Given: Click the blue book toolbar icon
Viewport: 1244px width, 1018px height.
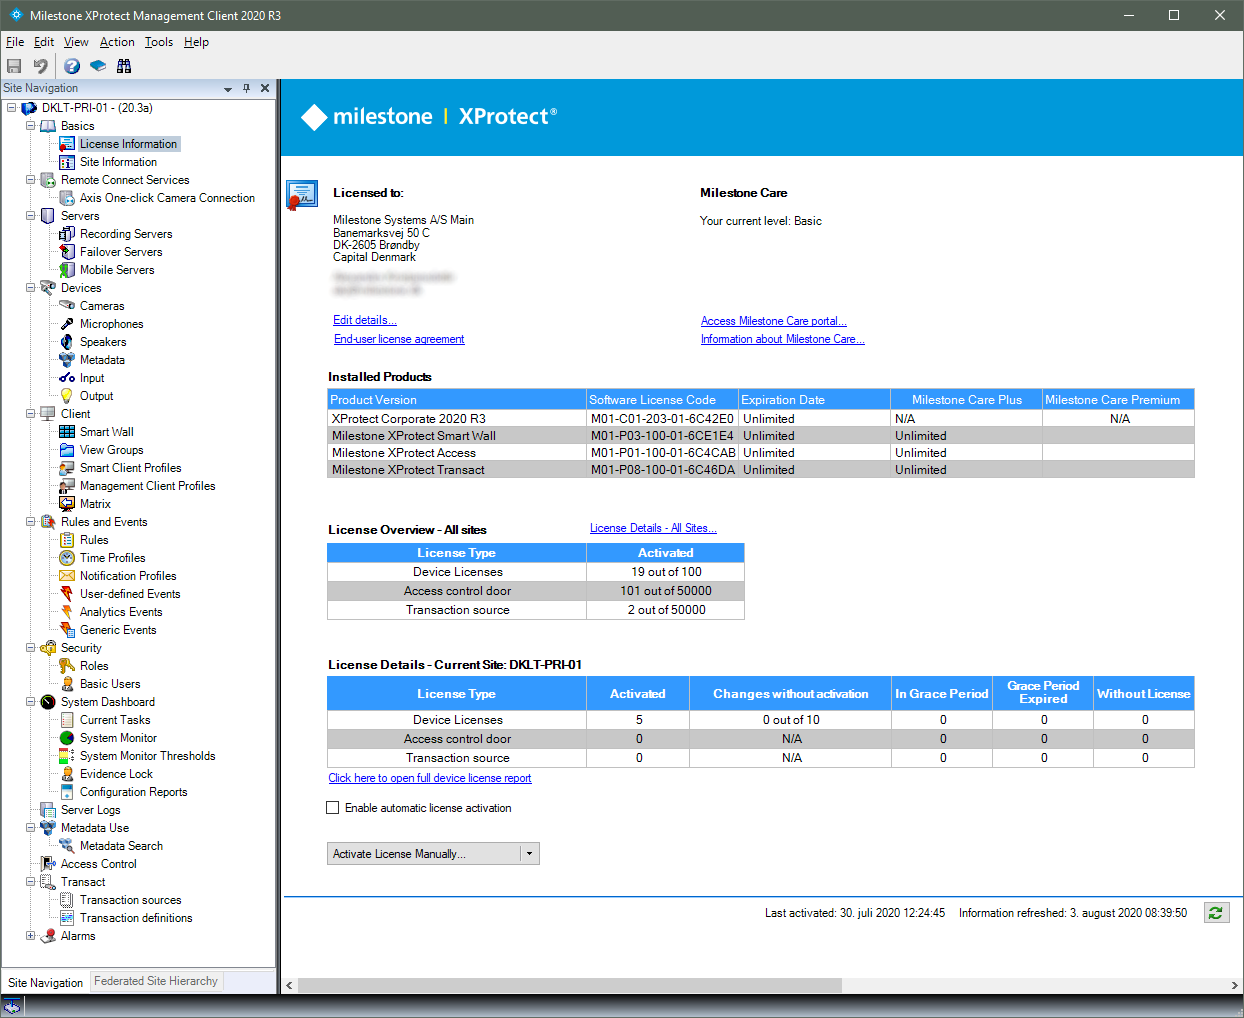Looking at the screenshot, I should 98,66.
